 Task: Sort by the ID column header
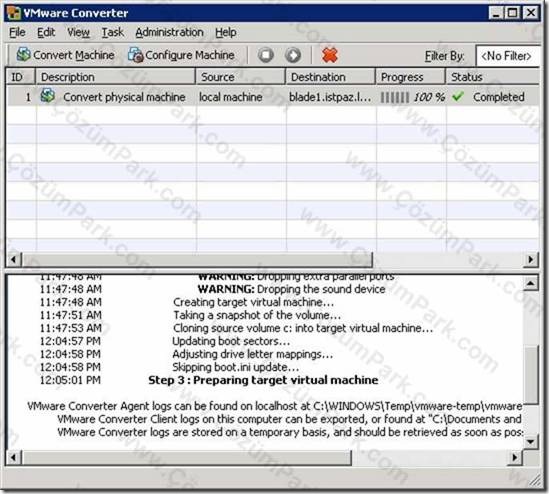[x=21, y=77]
